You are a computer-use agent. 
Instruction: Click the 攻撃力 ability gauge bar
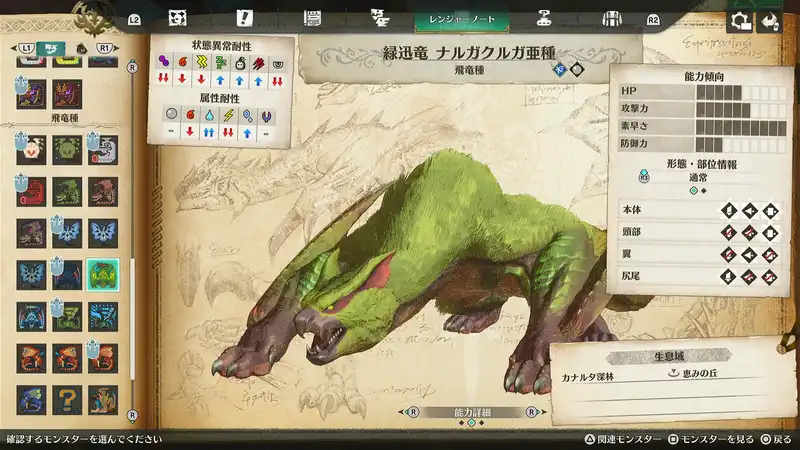pos(741,110)
